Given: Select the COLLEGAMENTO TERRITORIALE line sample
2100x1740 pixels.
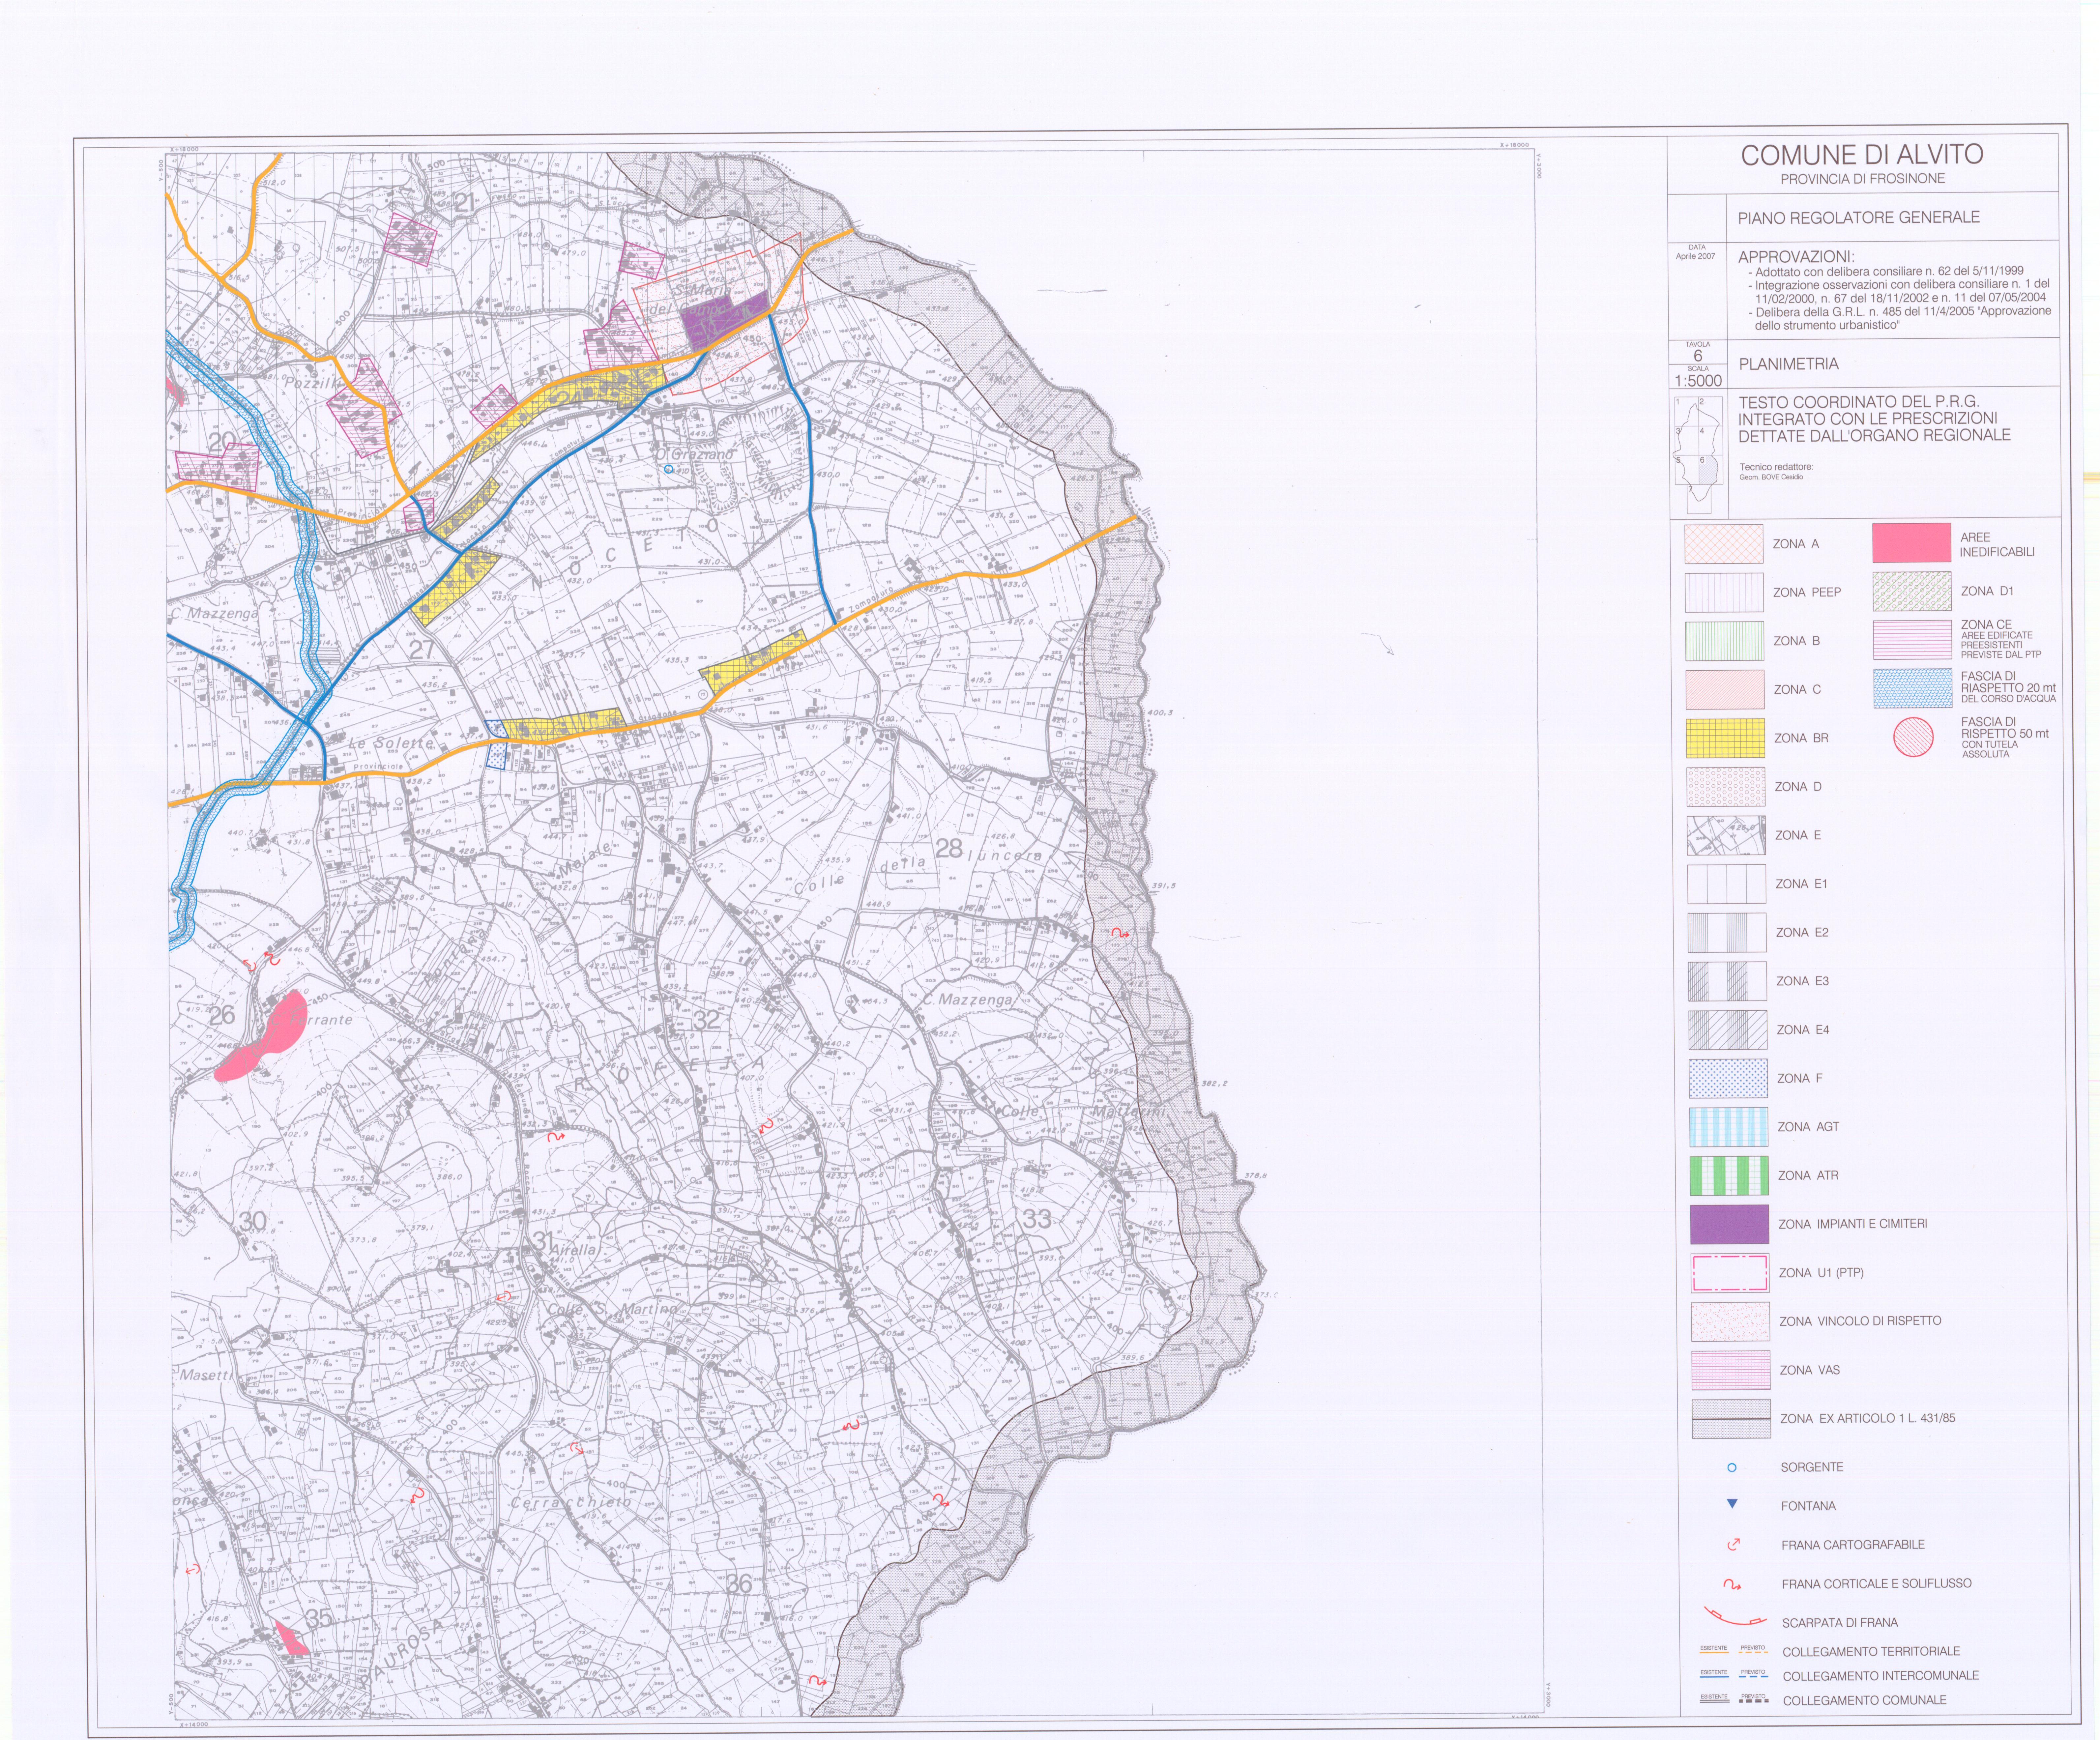Looking at the screenshot, I should click(x=1734, y=1651).
